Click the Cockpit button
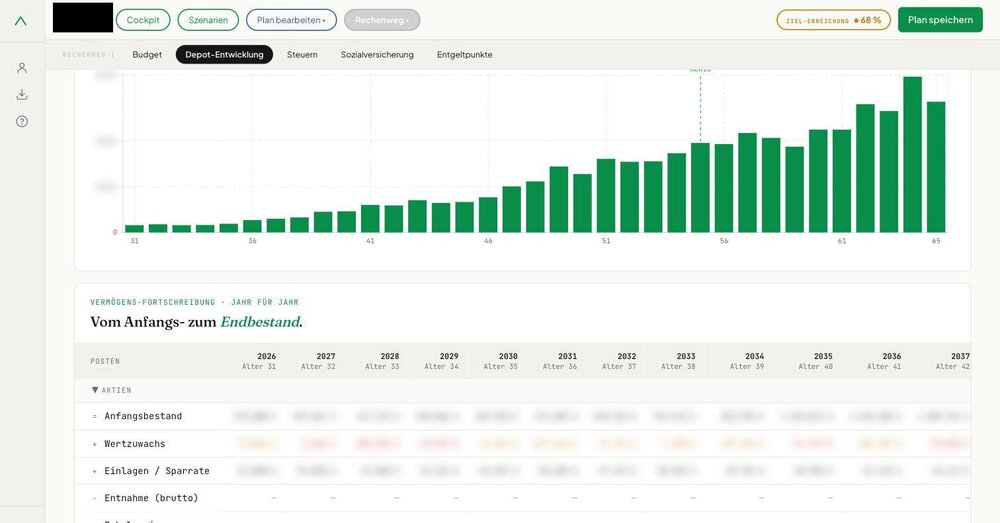Image resolution: width=1000 pixels, height=523 pixels. pos(143,20)
